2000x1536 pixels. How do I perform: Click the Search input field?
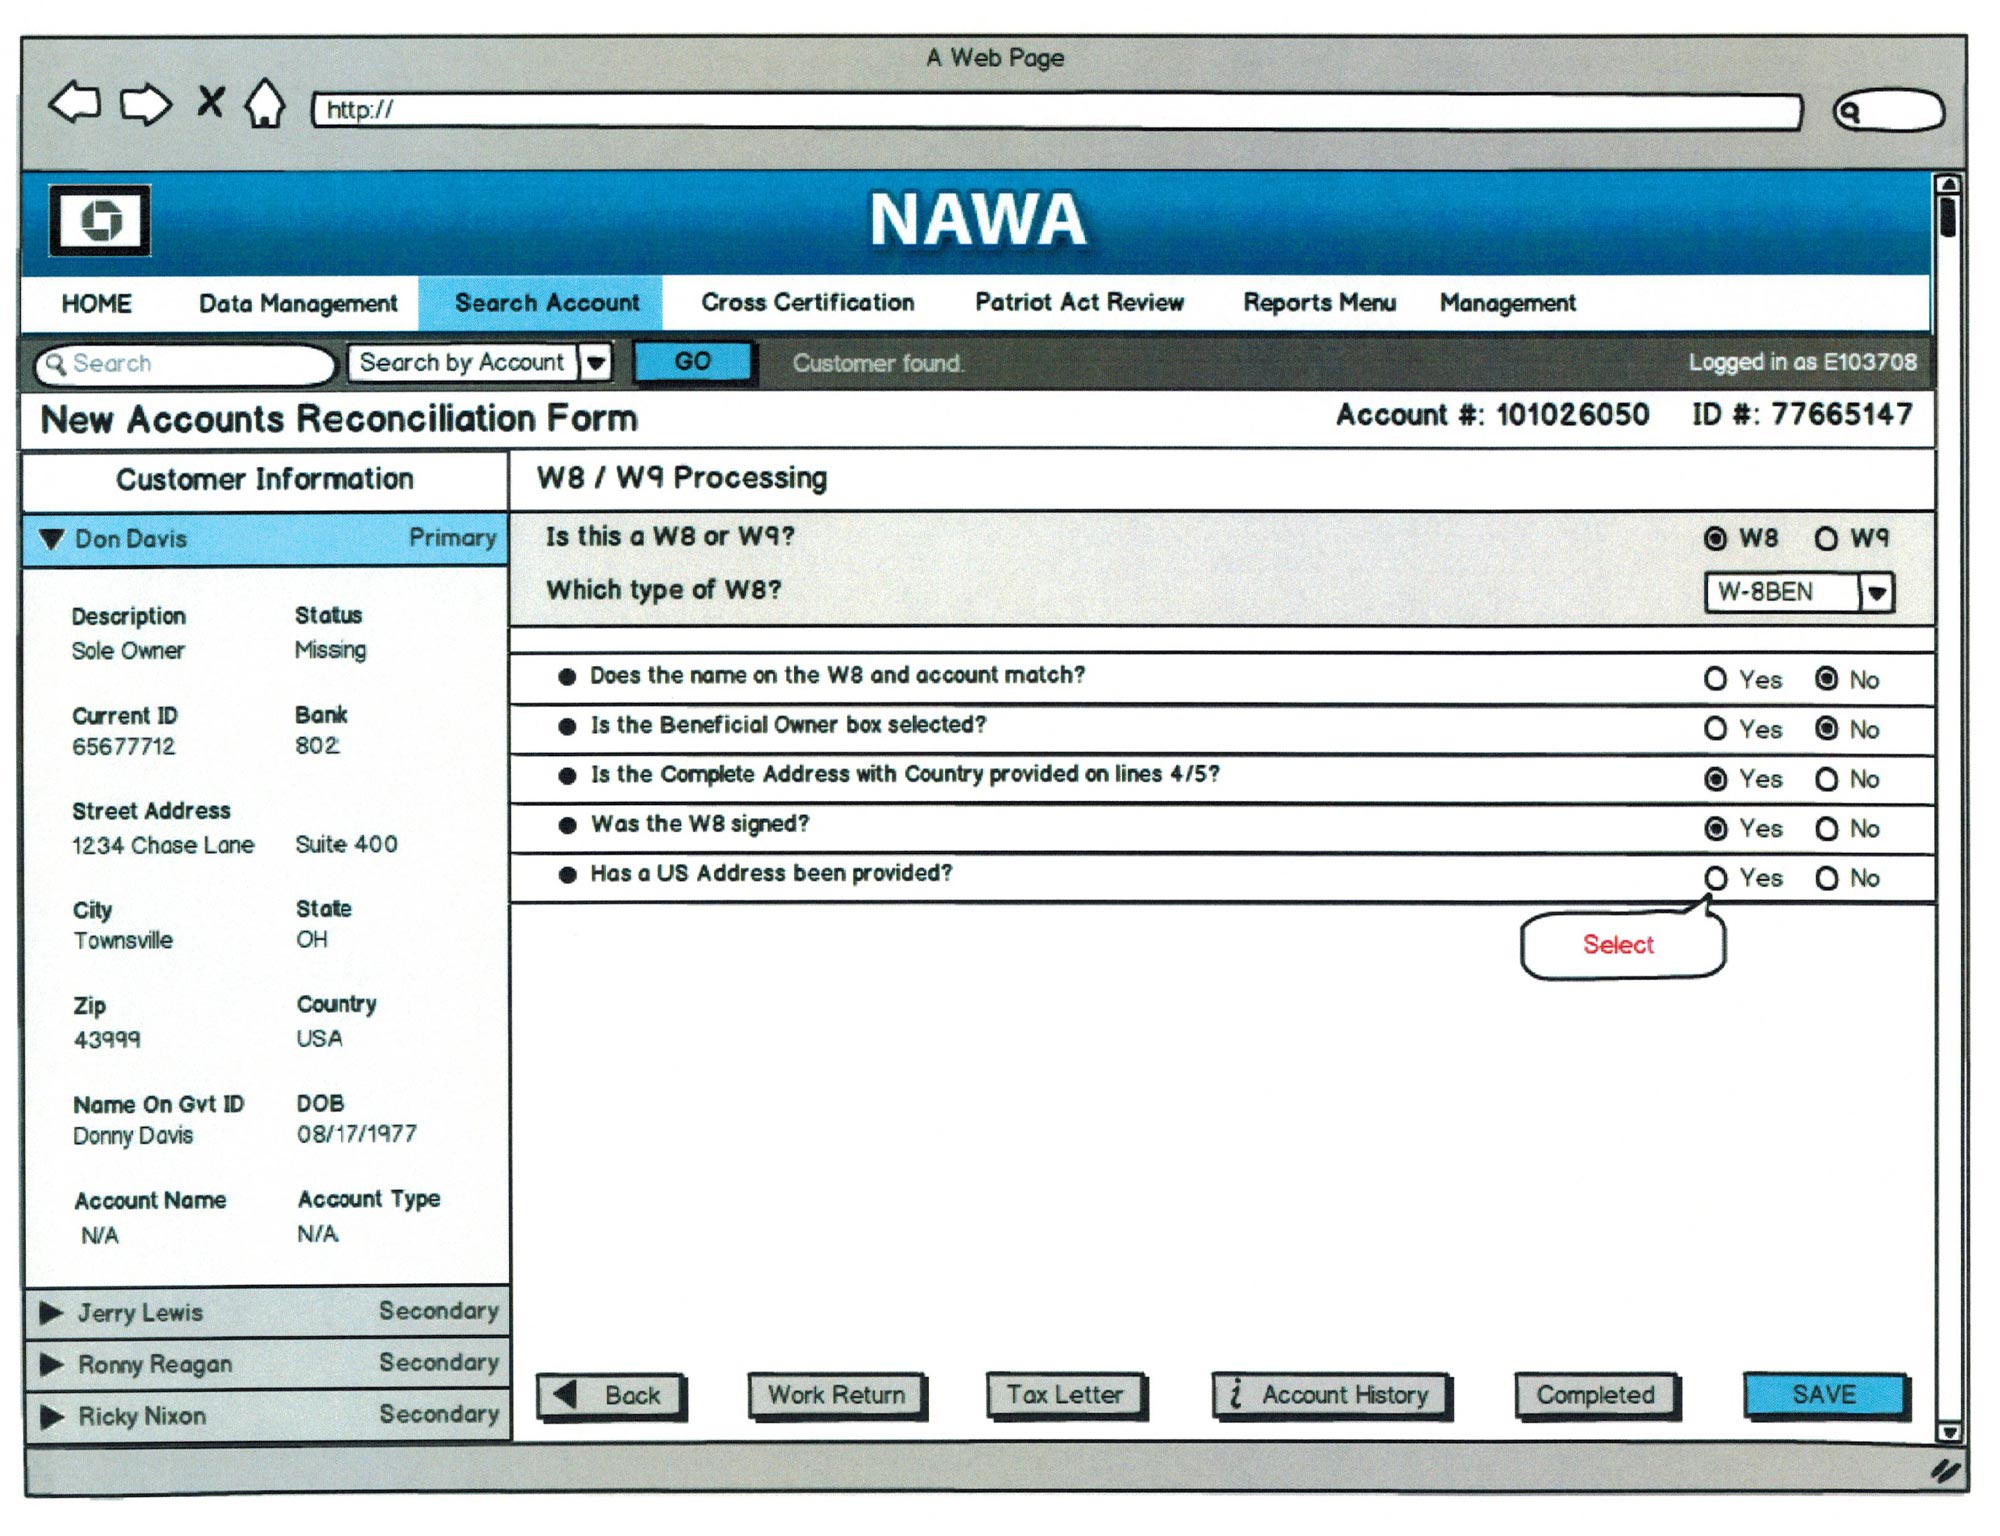click(184, 364)
